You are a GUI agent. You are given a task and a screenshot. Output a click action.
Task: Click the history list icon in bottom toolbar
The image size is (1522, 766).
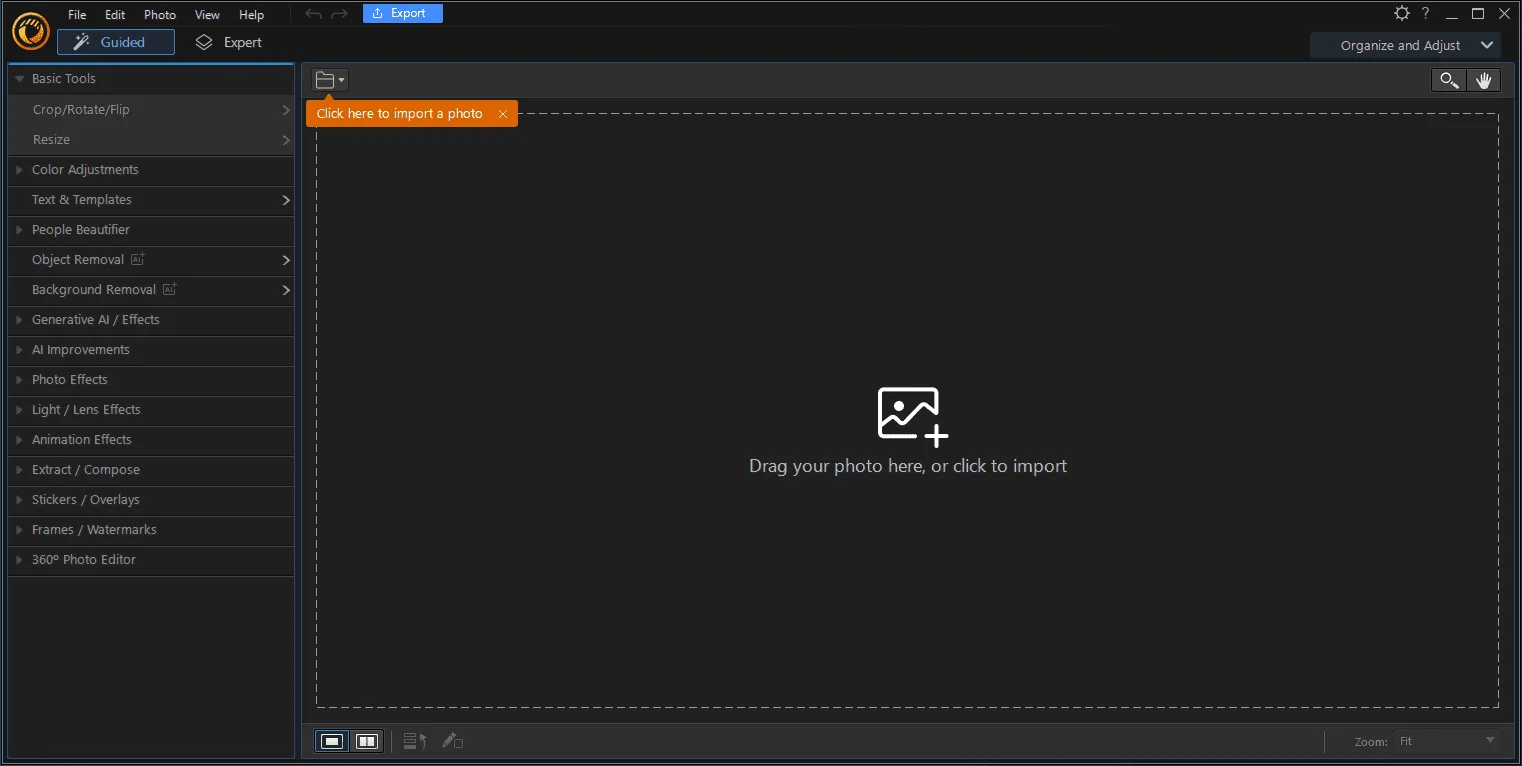[x=415, y=741]
